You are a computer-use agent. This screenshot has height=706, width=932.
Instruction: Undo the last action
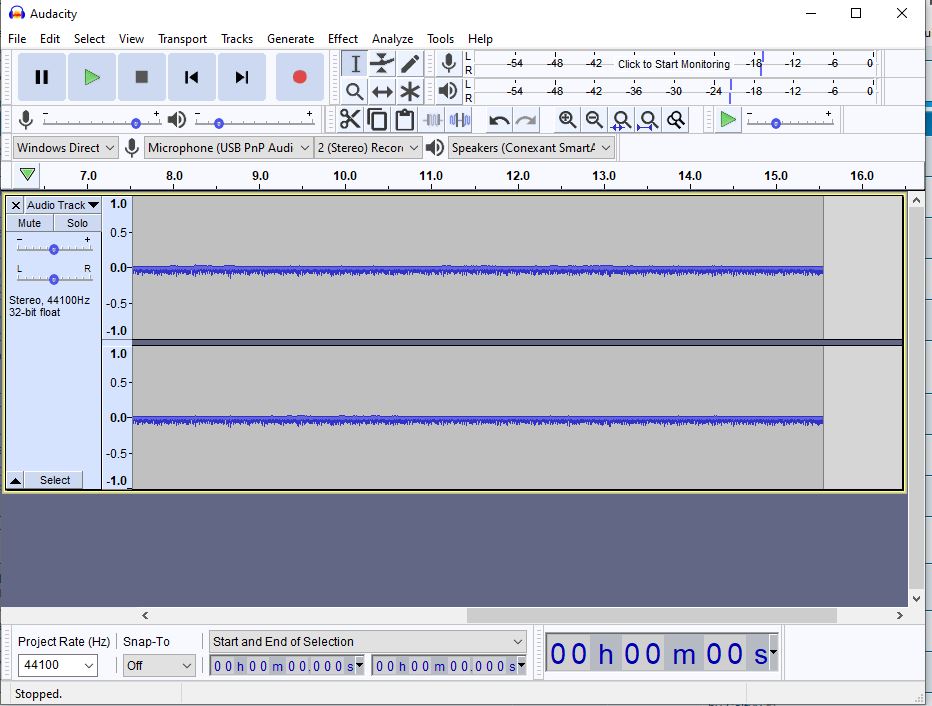click(x=498, y=121)
